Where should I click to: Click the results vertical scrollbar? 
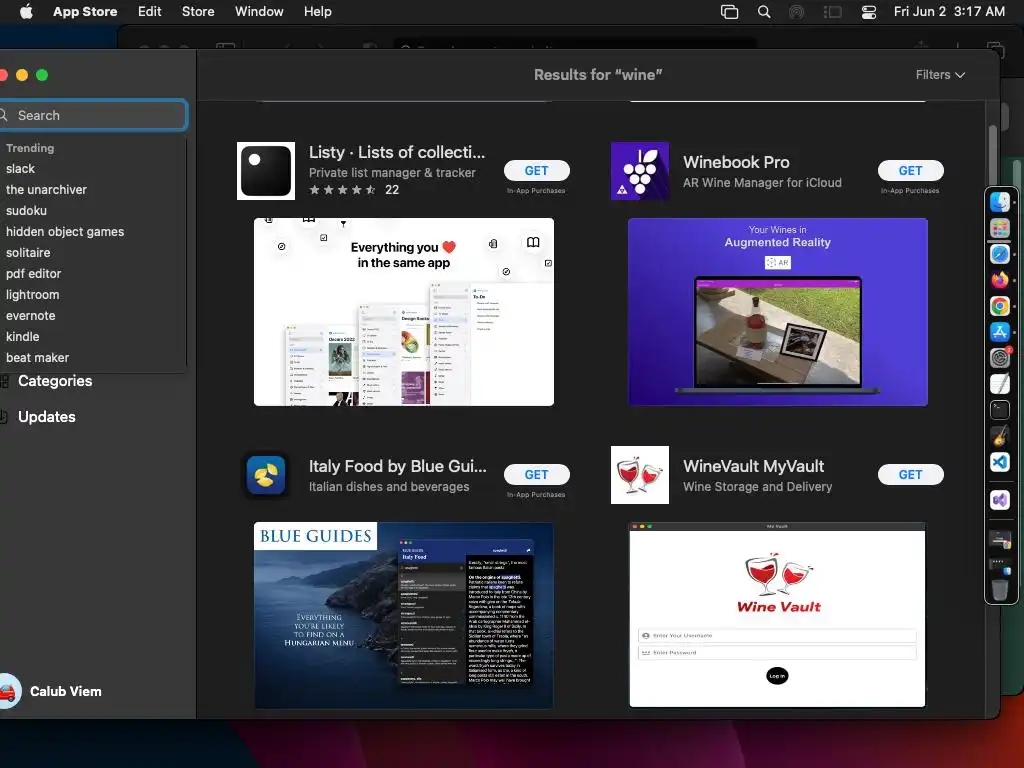[x=993, y=154]
